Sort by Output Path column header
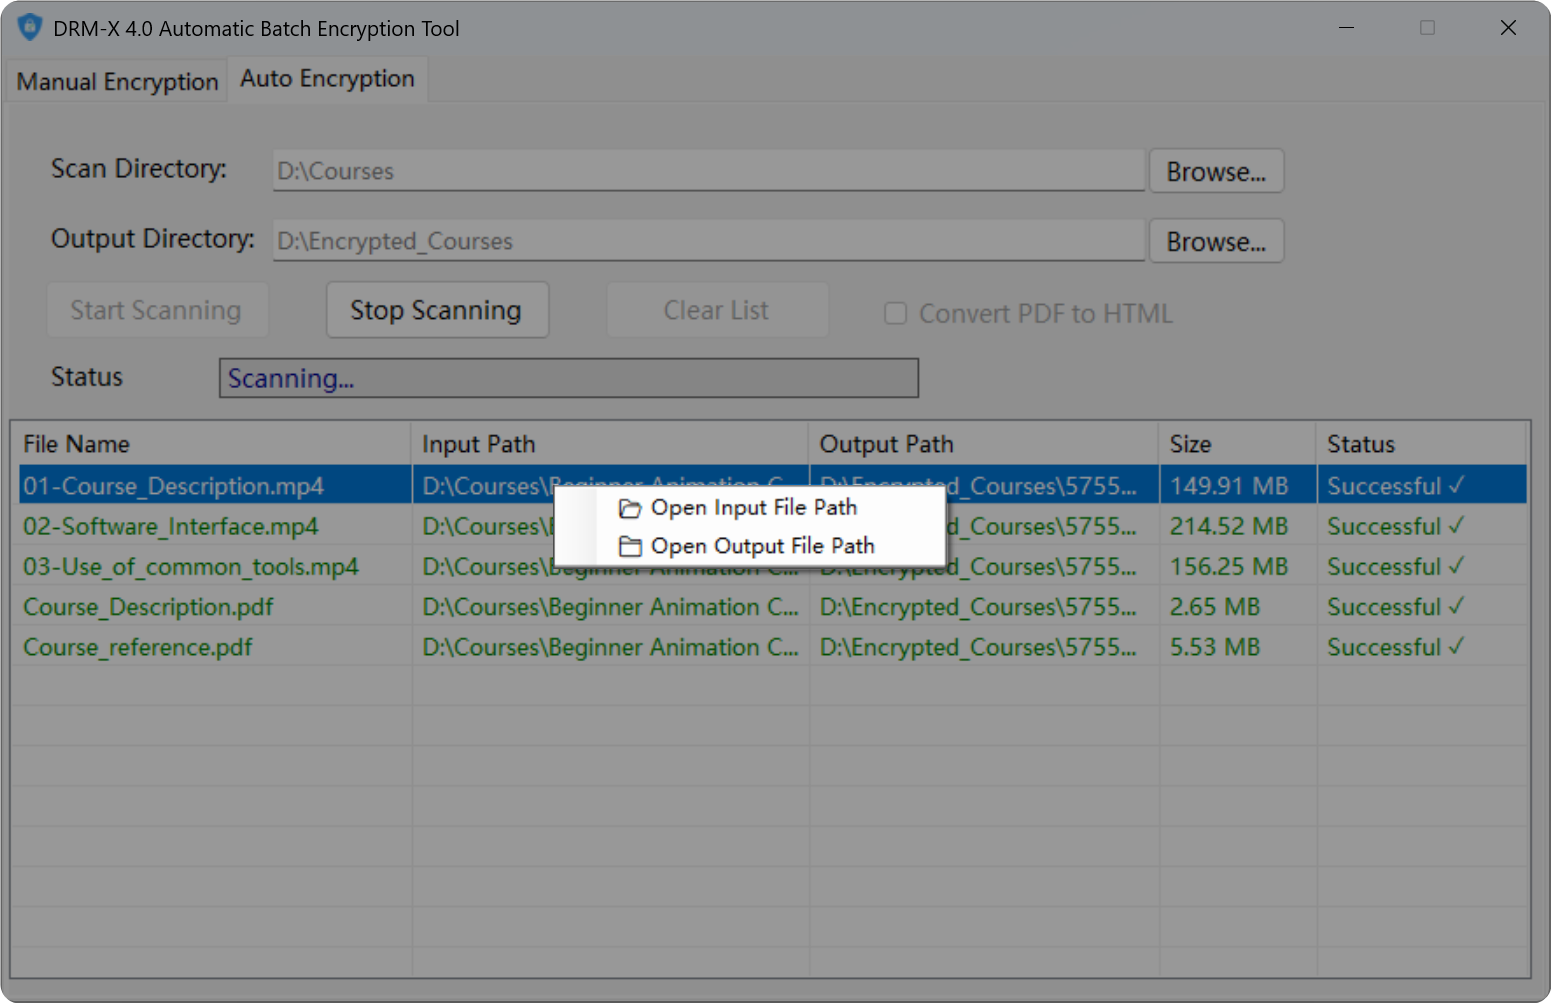This screenshot has width=1551, height=1003. coord(983,444)
